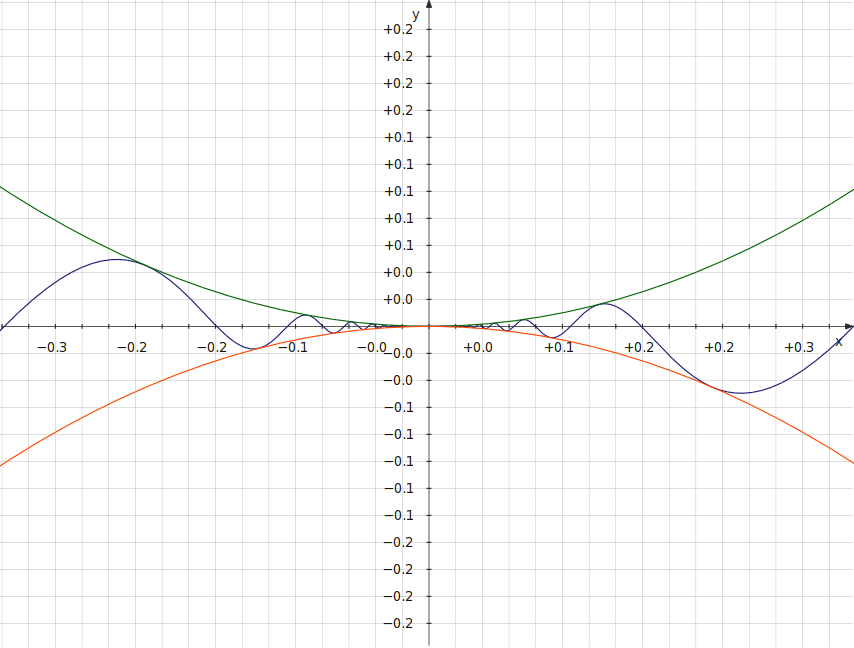Click the blue curve's trough left of −0.1

point(255,349)
